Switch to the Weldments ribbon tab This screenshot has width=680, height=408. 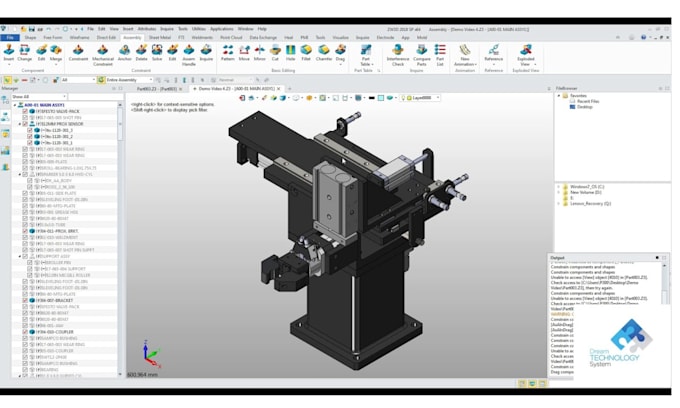[202, 38]
